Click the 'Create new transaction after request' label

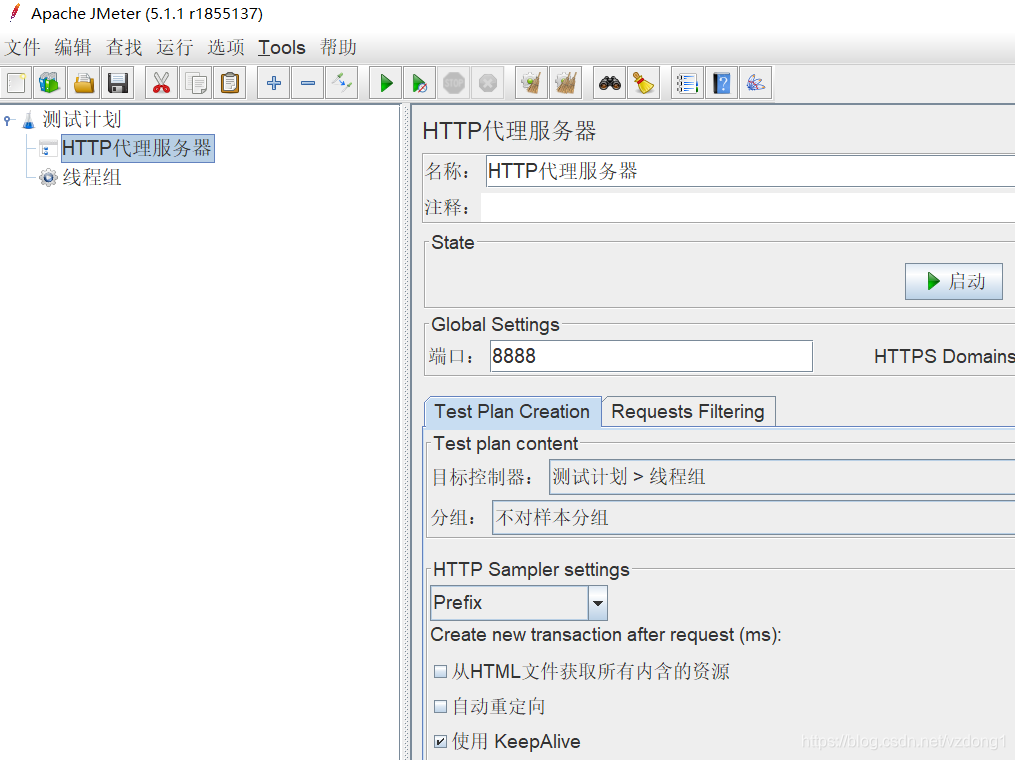(x=606, y=634)
